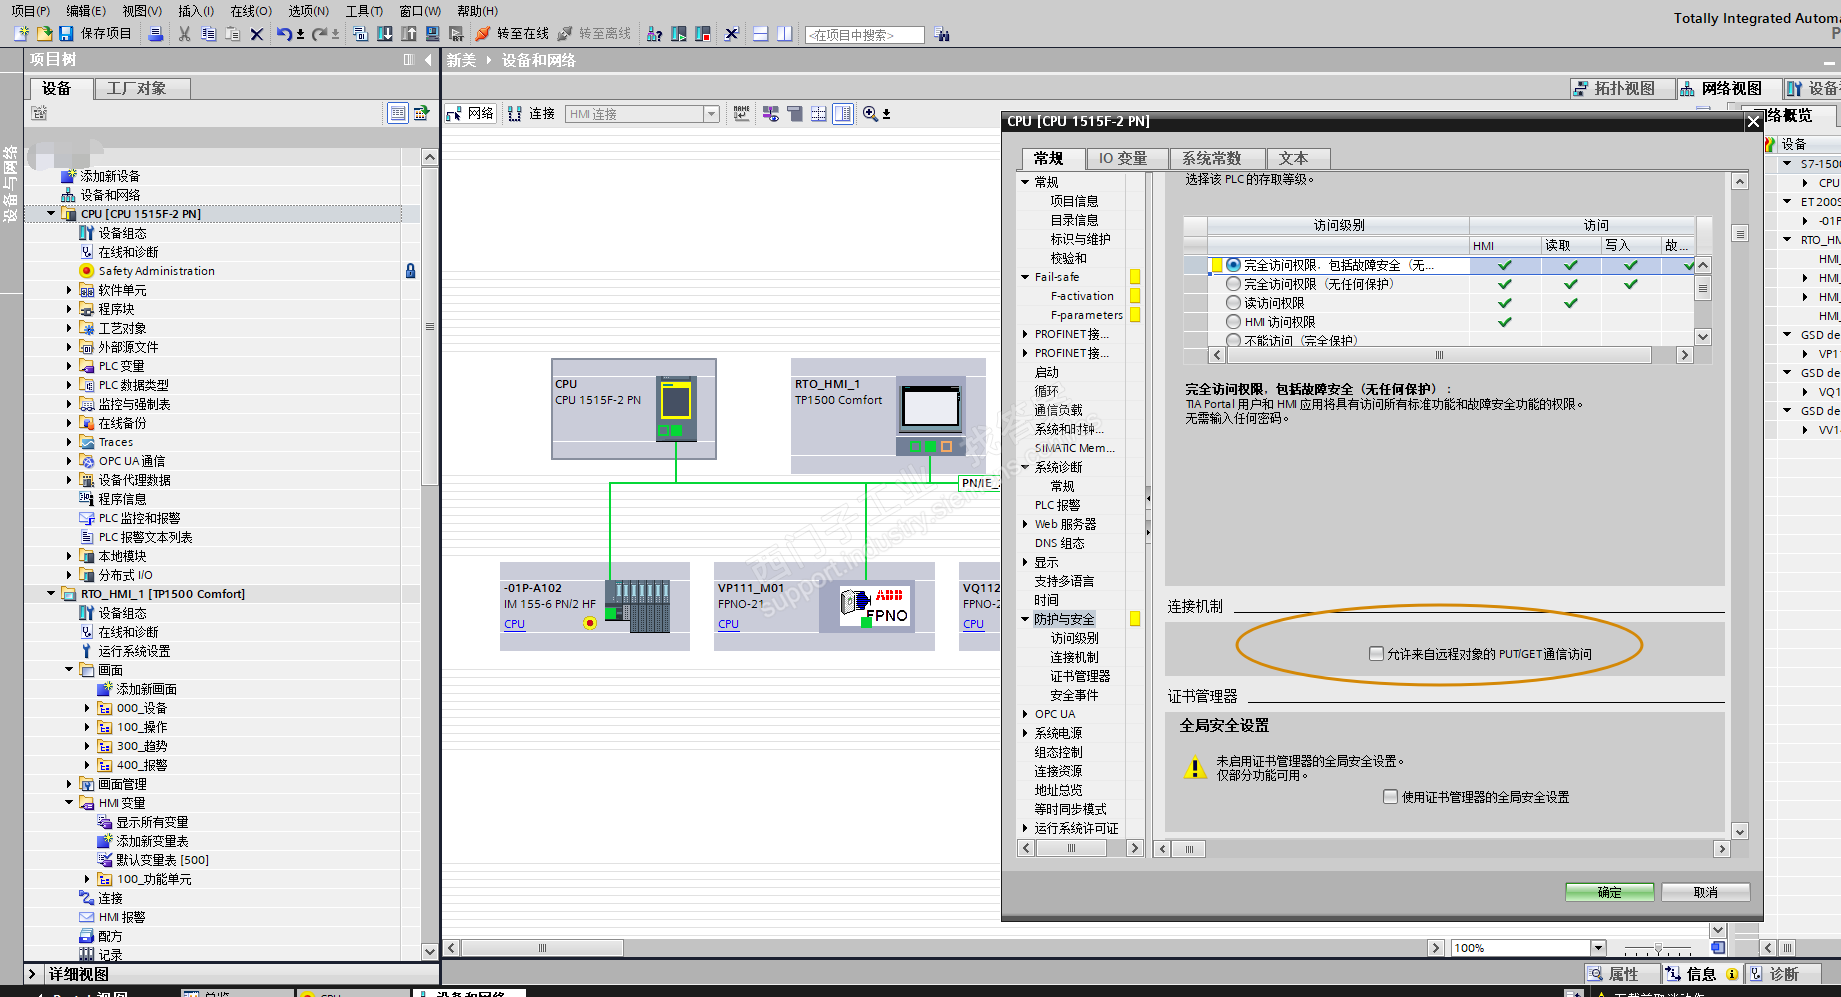Select full access incl. fail-safe radio button

coord(1233,265)
